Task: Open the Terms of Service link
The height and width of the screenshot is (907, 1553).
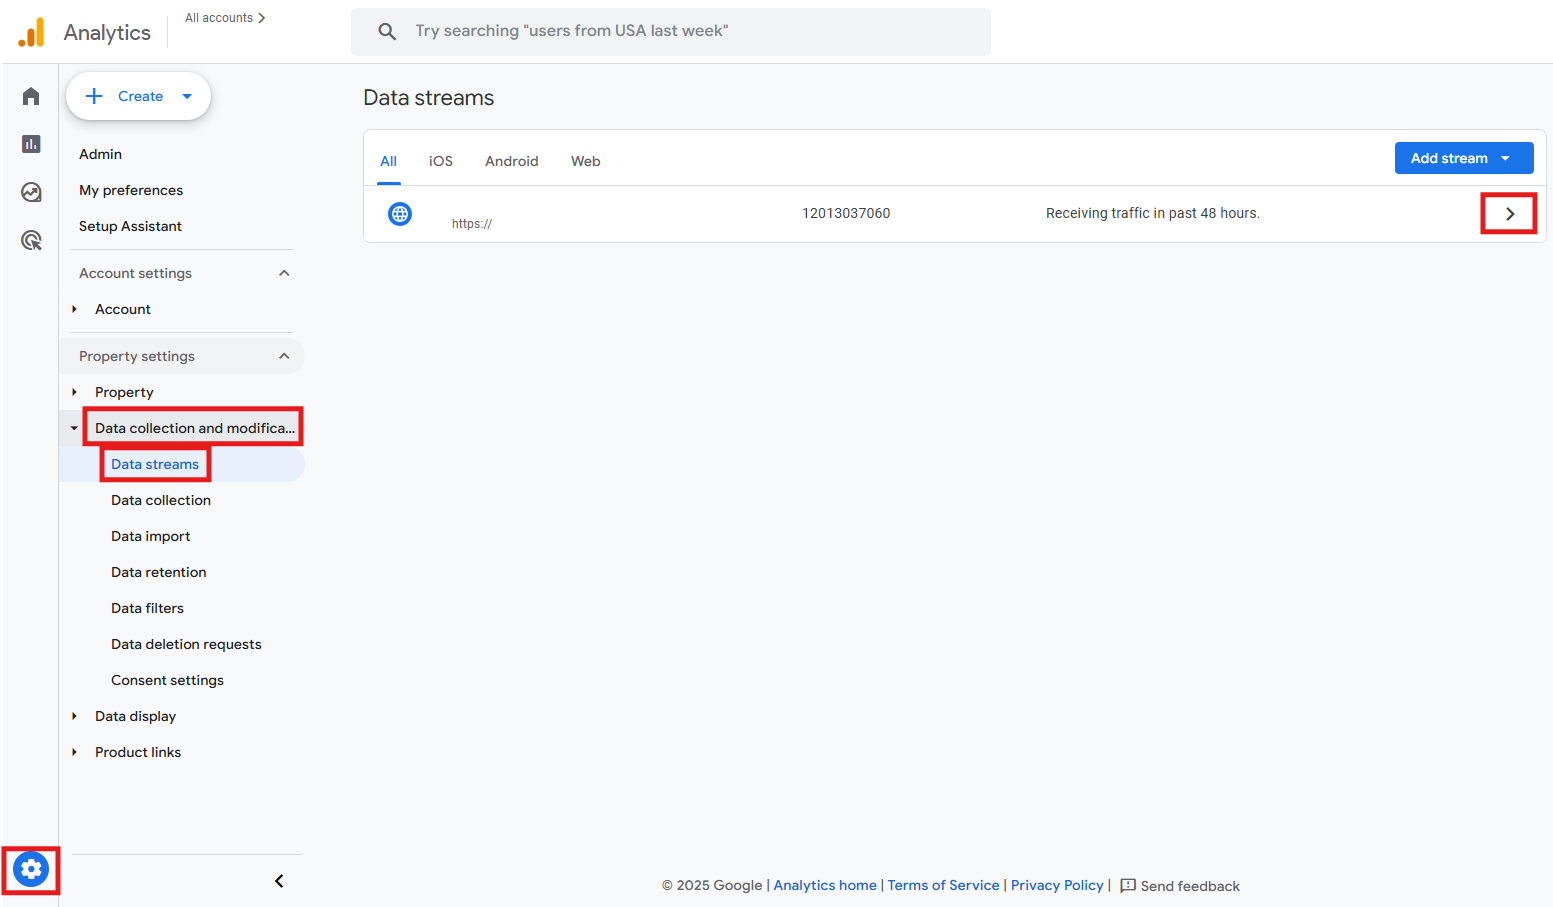Action: pos(944,885)
